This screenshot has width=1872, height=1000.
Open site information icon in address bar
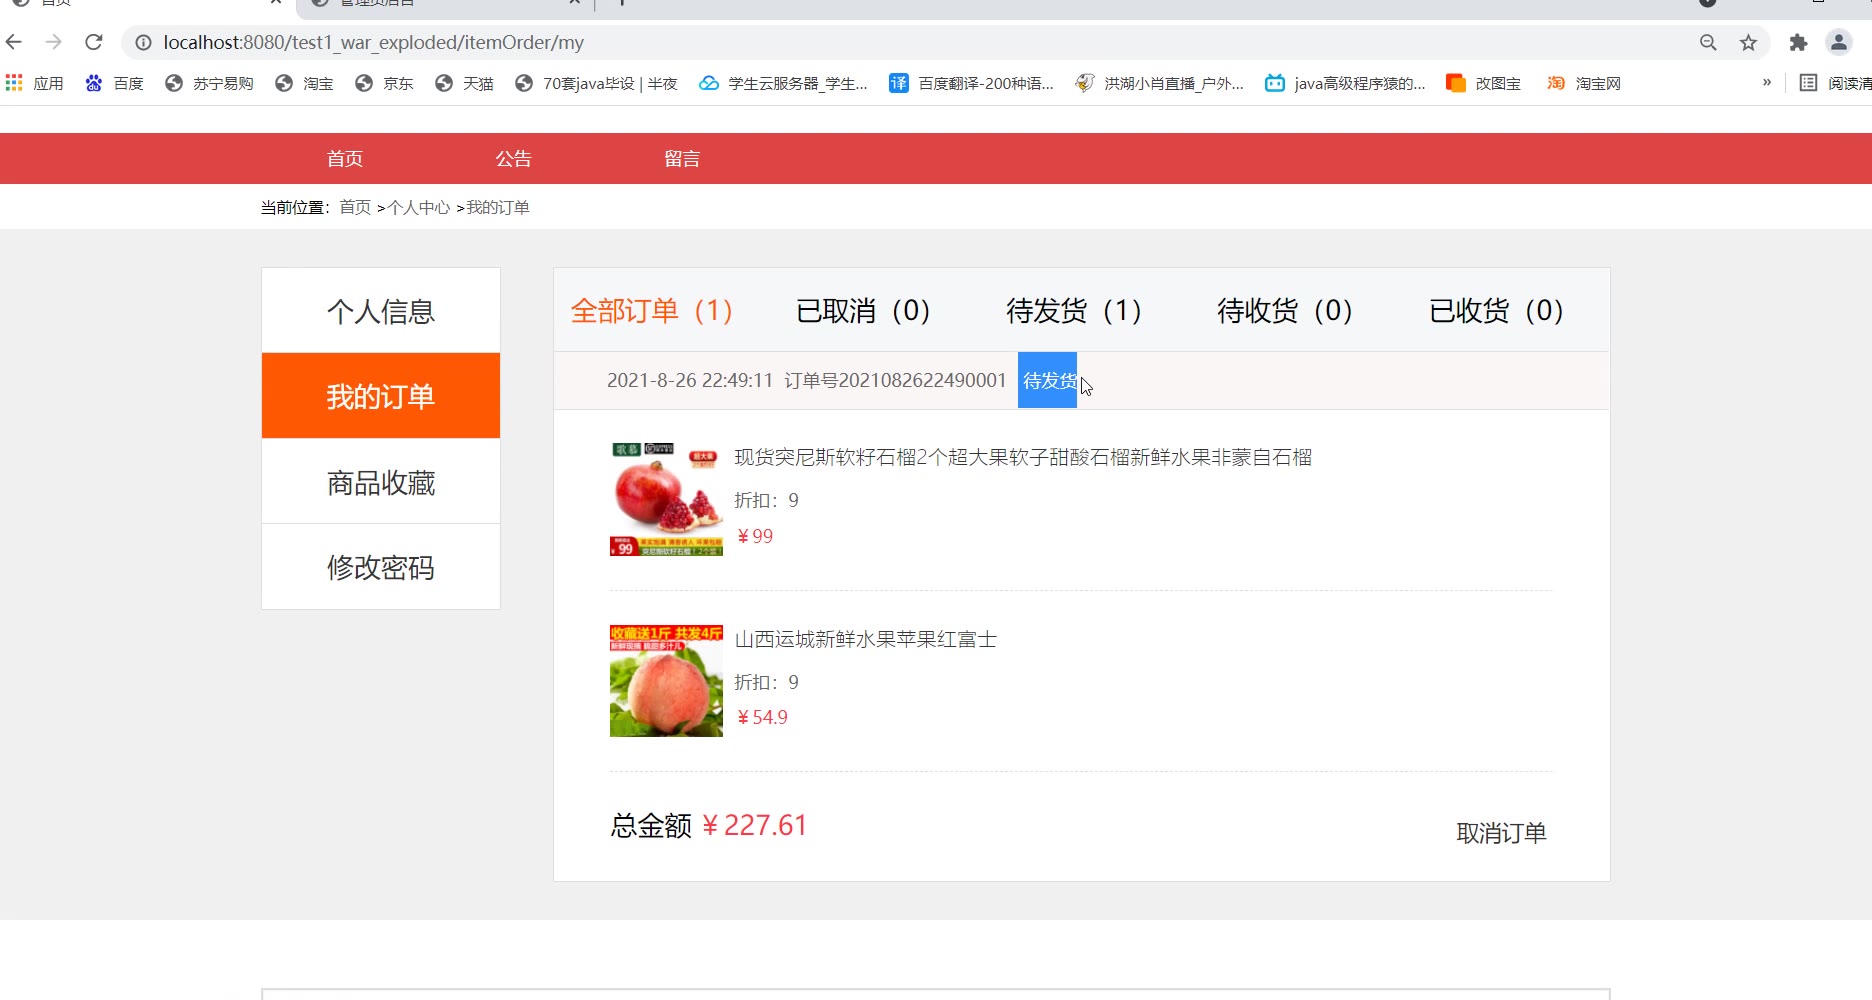[x=143, y=42]
